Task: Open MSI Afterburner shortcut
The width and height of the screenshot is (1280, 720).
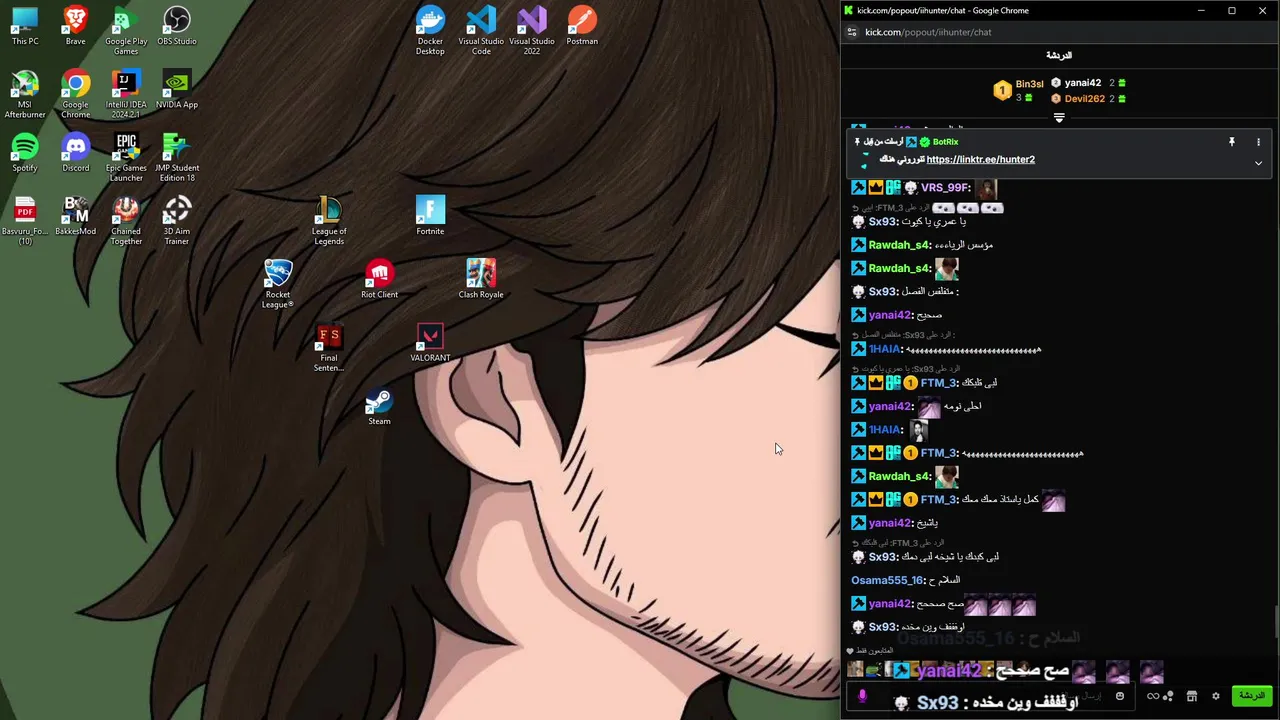Action: pyautogui.click(x=25, y=95)
